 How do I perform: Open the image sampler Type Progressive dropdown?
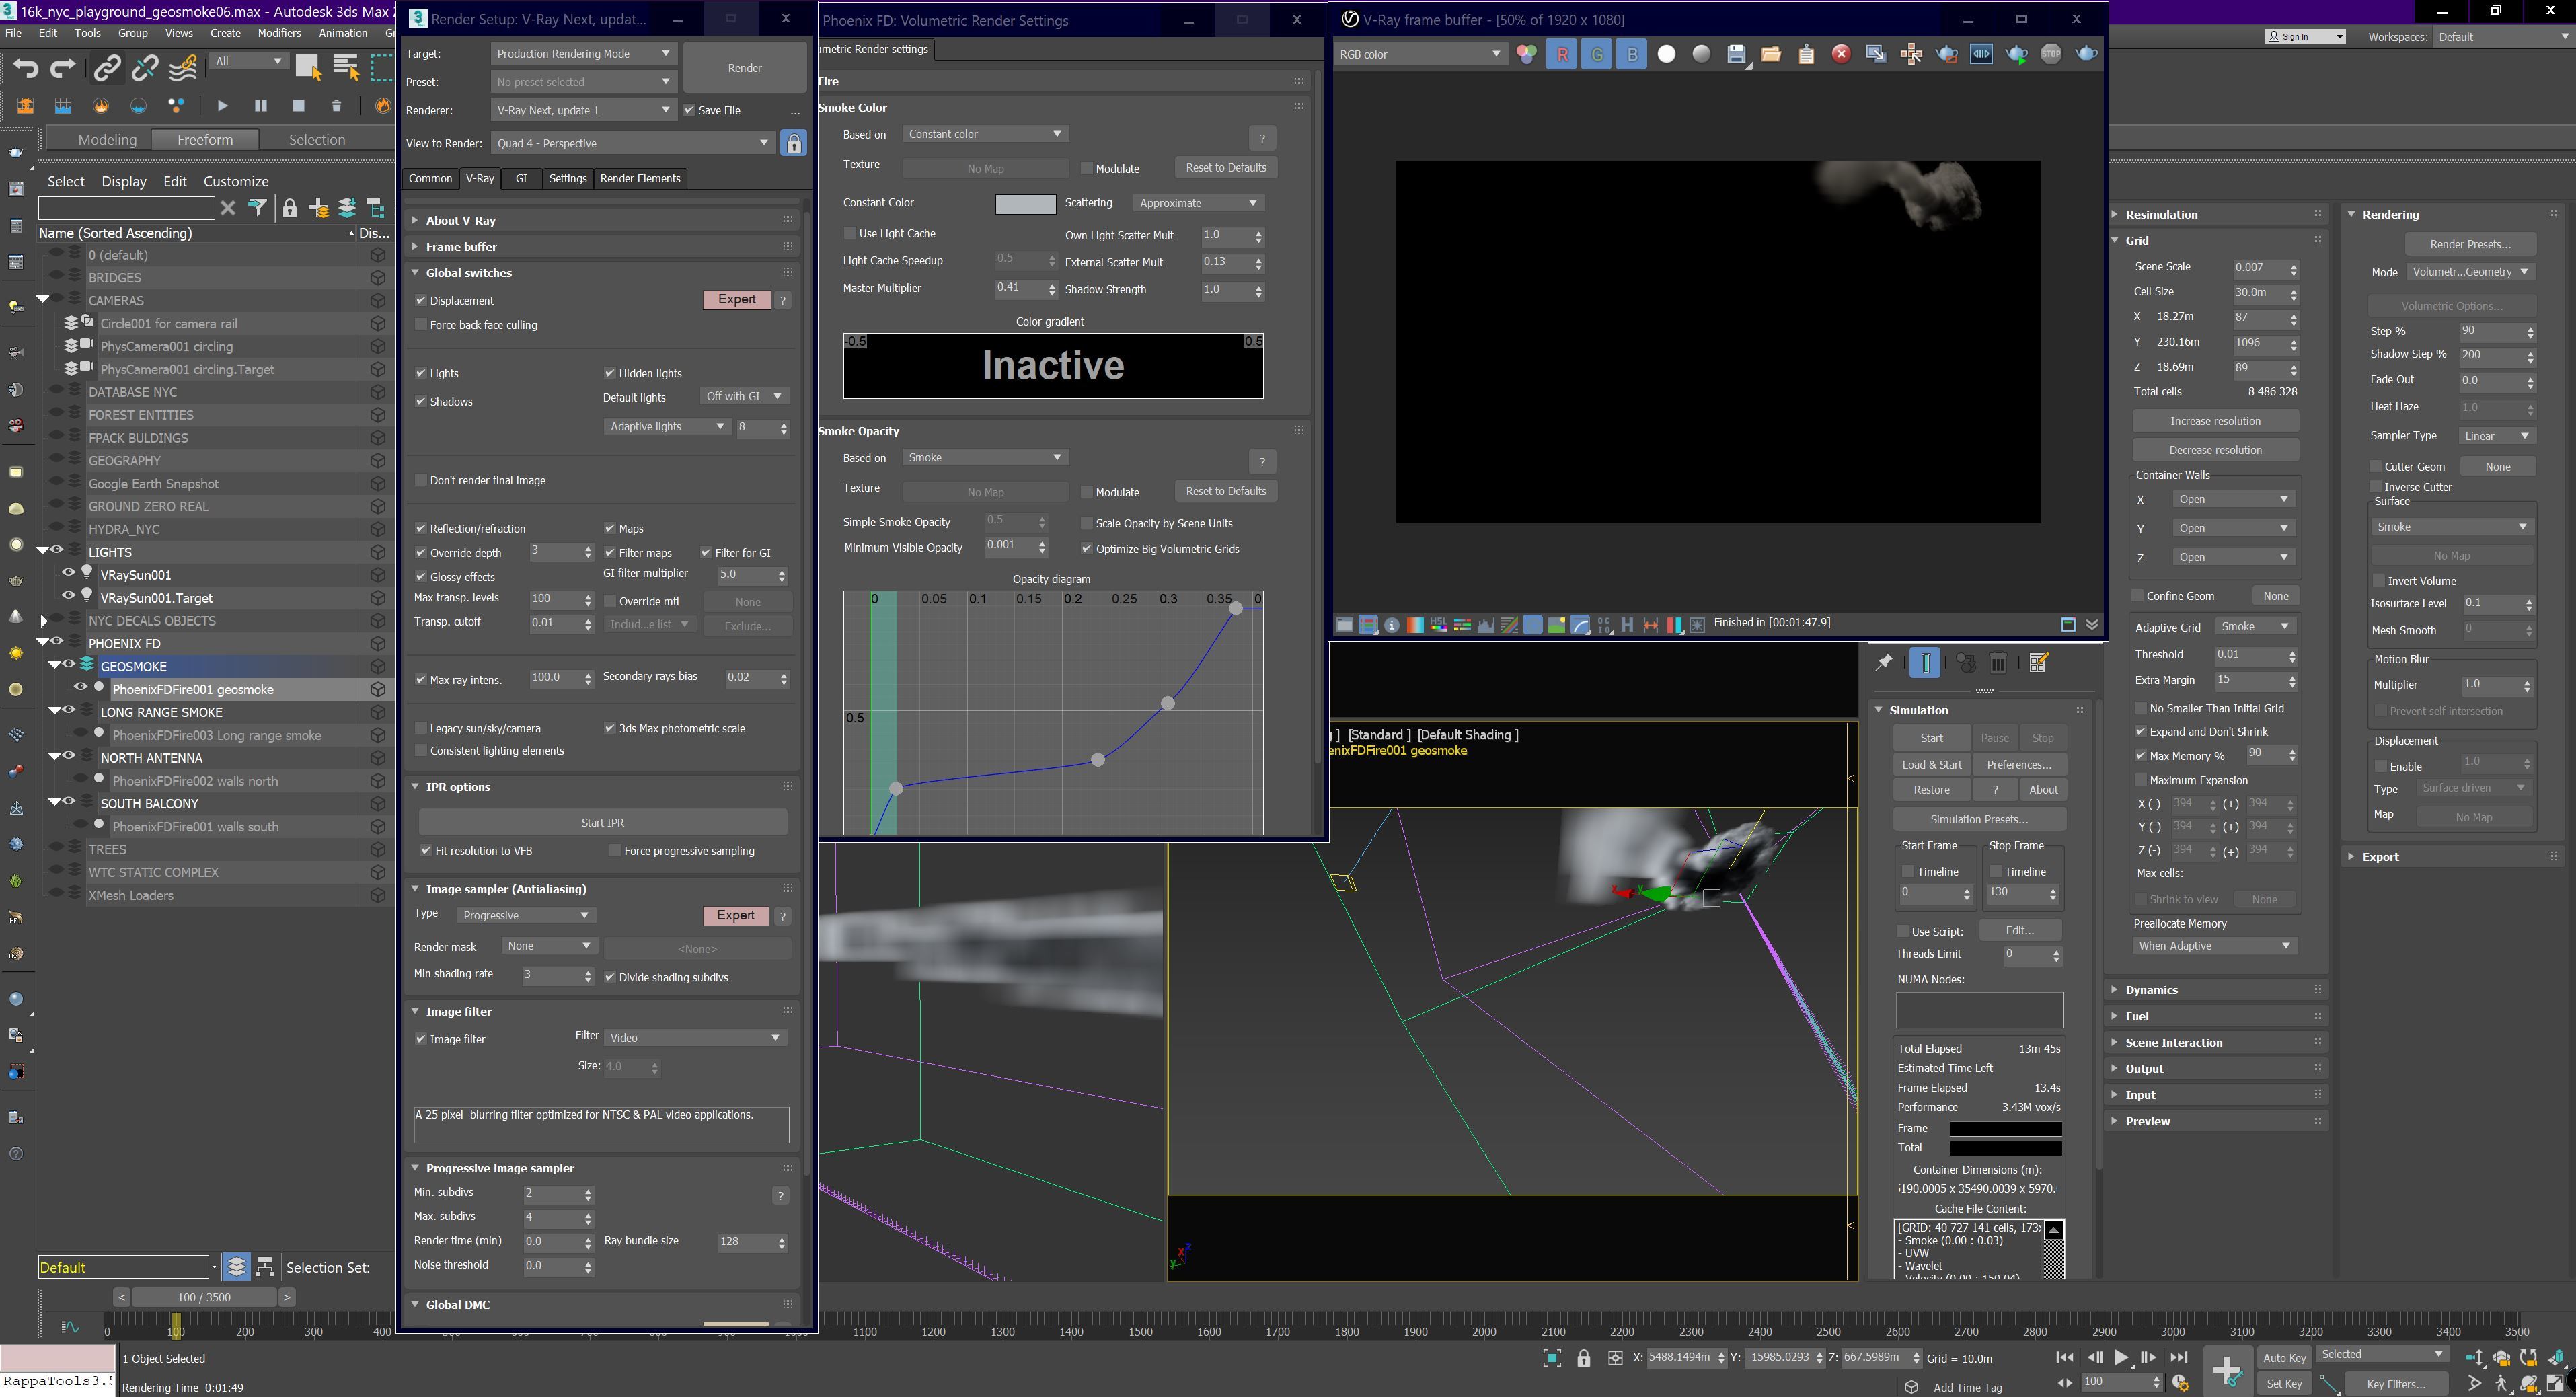pyautogui.click(x=526, y=915)
